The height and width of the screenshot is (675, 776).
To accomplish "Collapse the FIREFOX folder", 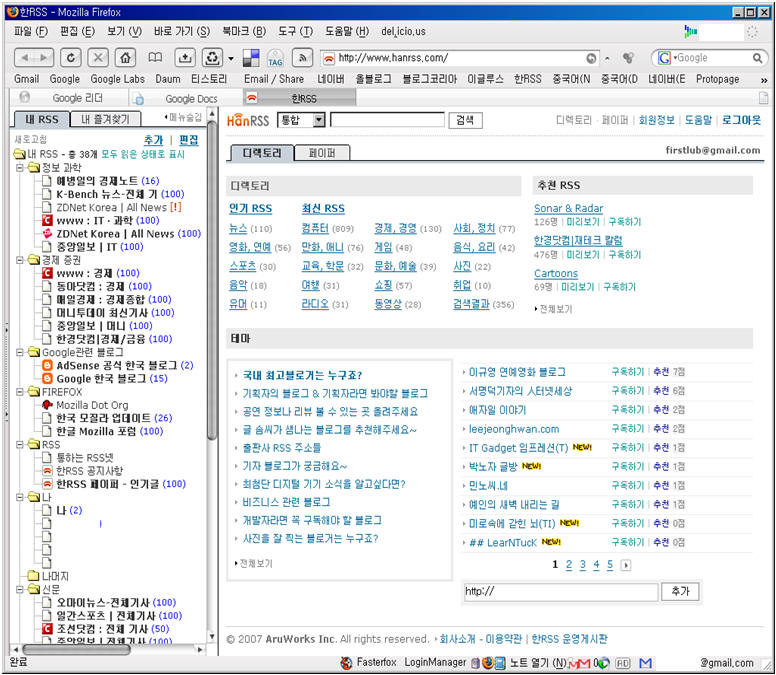I will tap(20, 392).
